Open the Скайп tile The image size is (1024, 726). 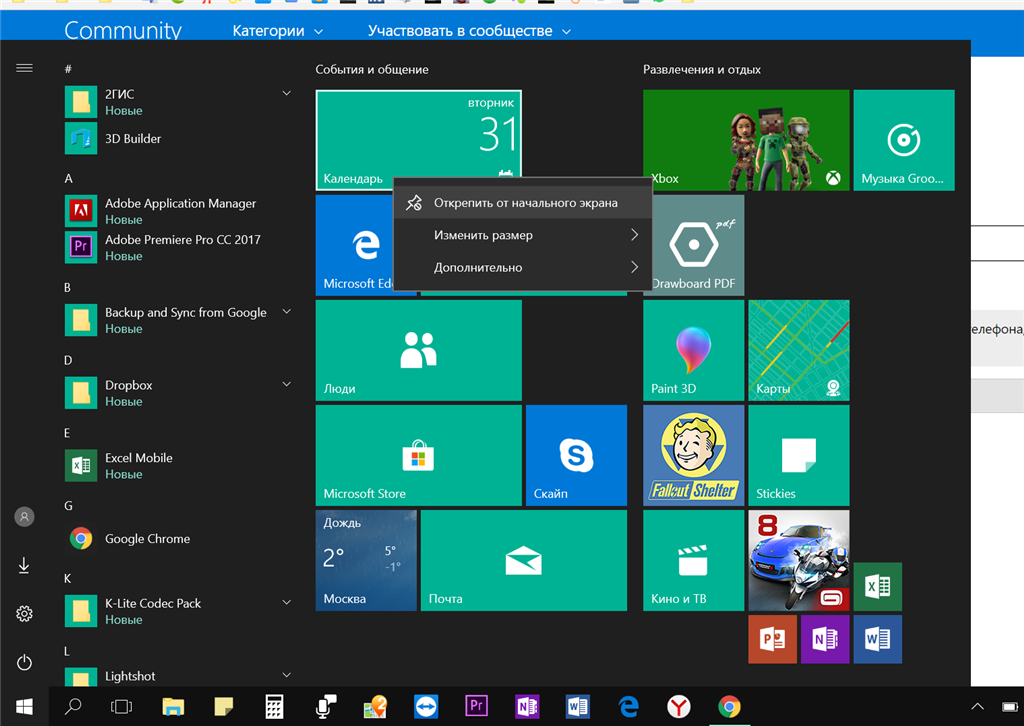[576, 456]
